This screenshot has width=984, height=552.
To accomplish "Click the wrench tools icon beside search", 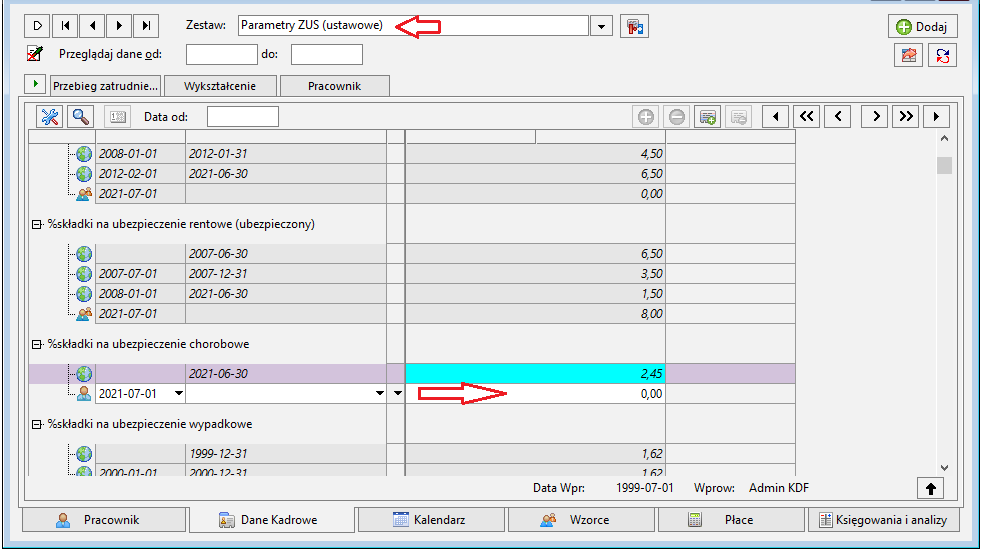I will point(49,117).
